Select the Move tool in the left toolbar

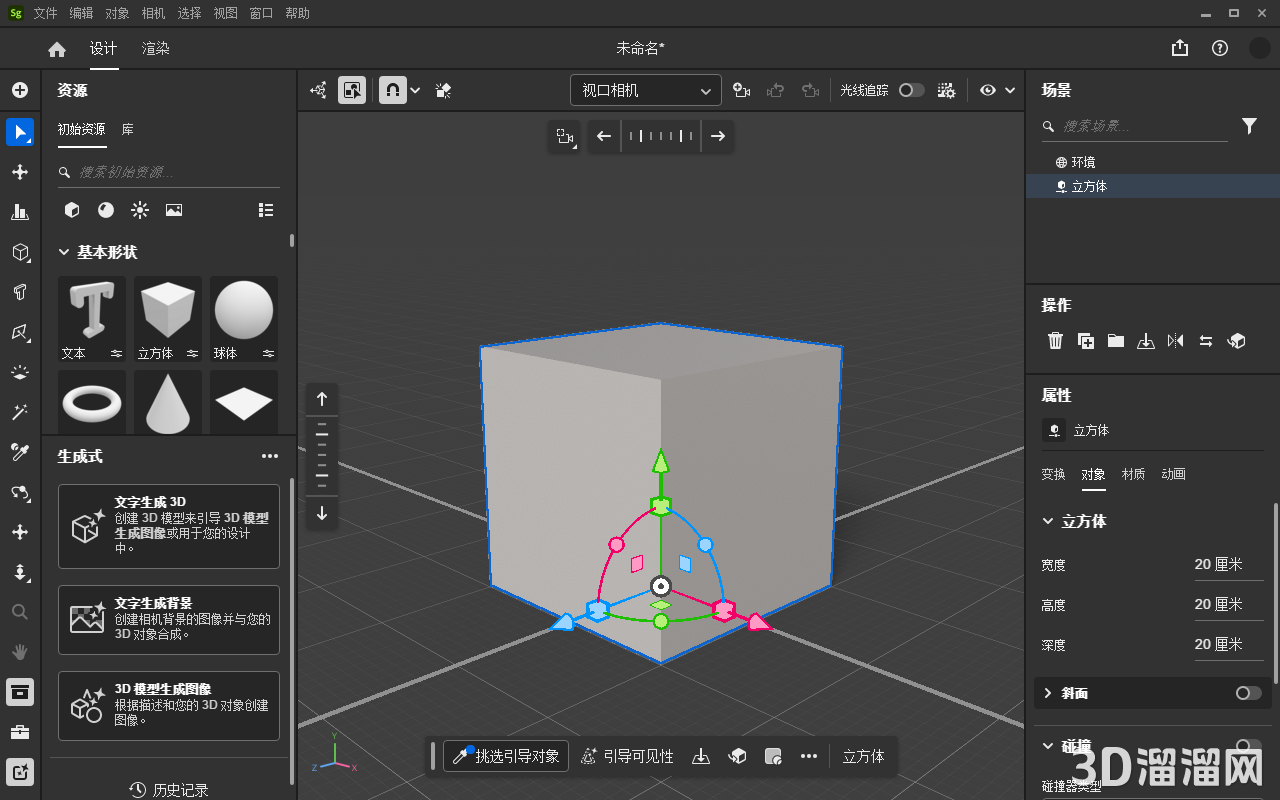(20, 172)
